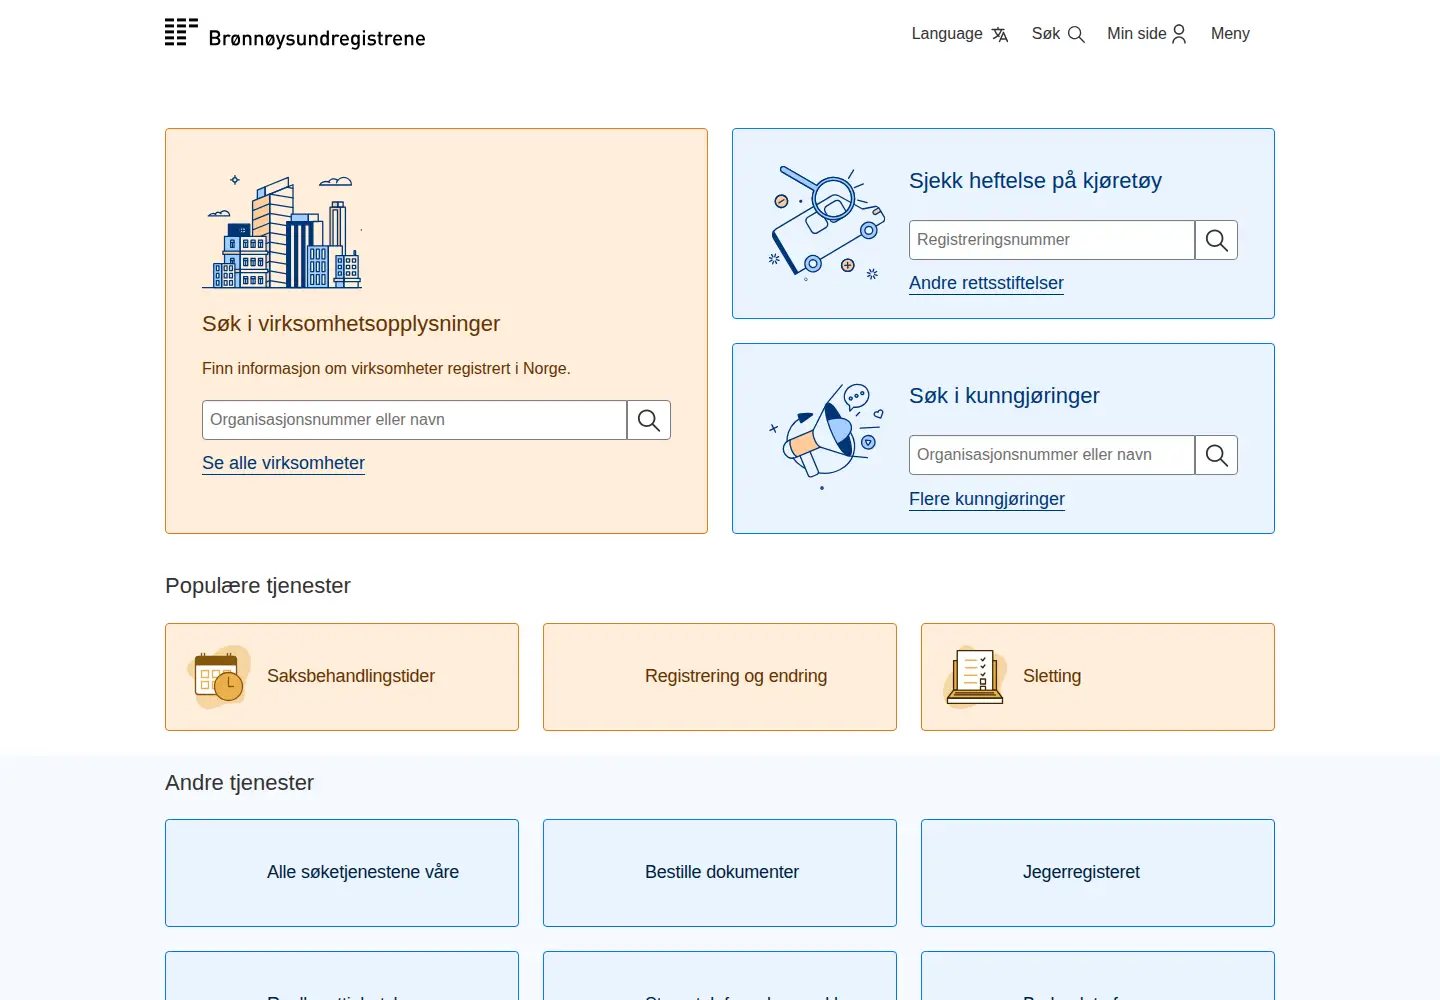Image resolution: width=1440 pixels, height=1000 pixels.
Task: Click the calendar clock icon
Action: [219, 677]
